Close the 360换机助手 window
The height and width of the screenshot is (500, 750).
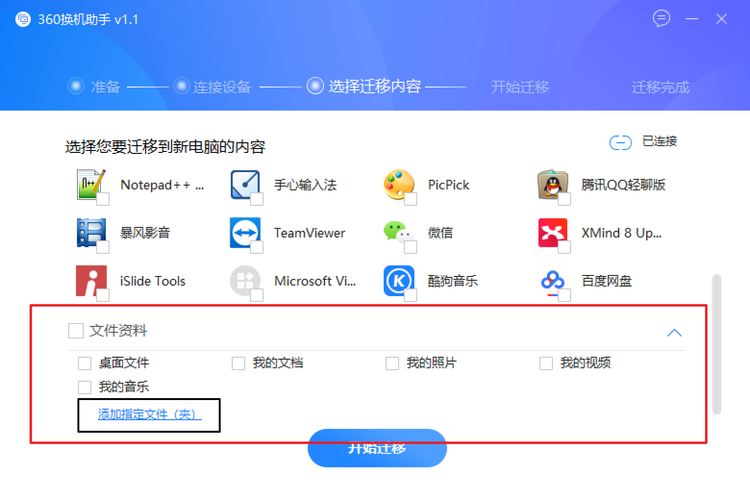tap(721, 19)
